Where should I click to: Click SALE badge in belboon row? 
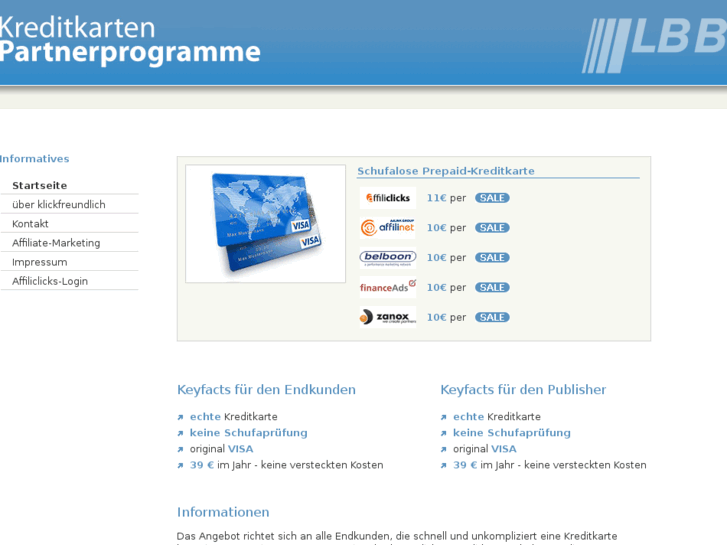pyautogui.click(x=492, y=257)
